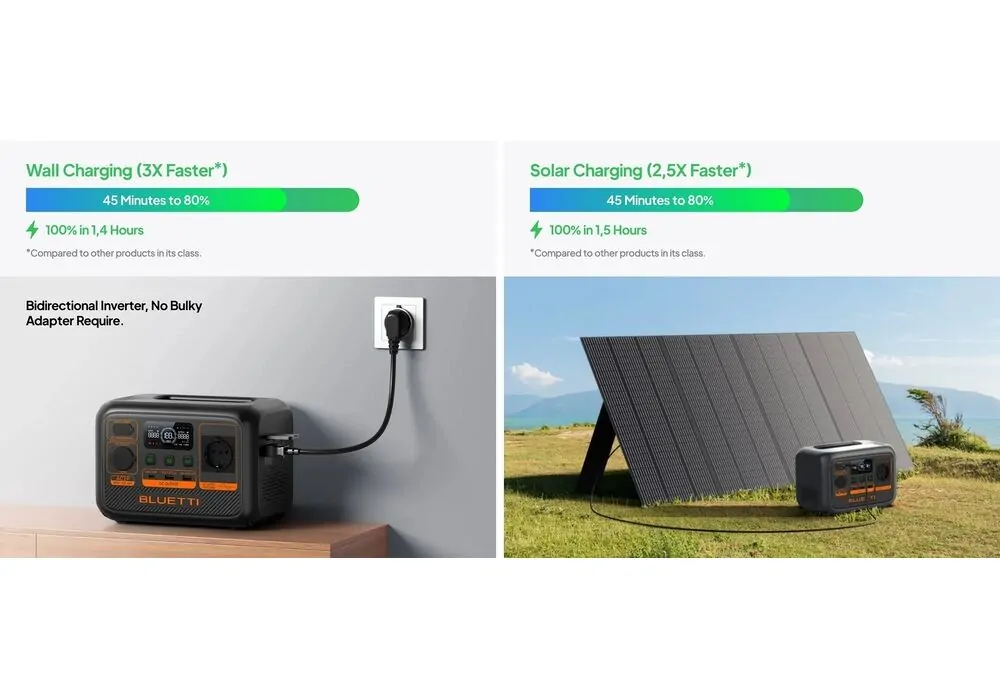Screen dimensions: 1000x700
Task: Click the AC outlet on the indoor power station
Action: point(219,455)
